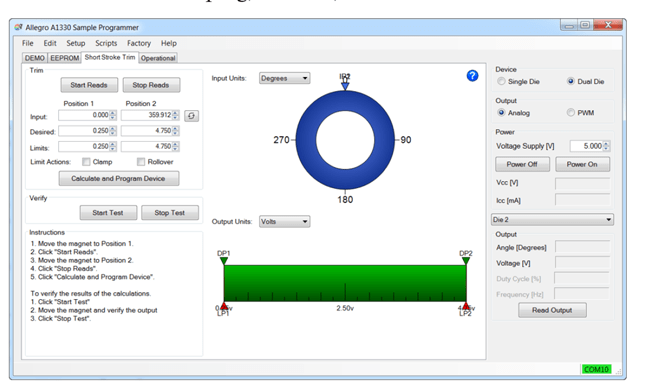The width and height of the screenshot is (650, 384).
Task: Click Calculate and Program Device button
Action: 119,179
